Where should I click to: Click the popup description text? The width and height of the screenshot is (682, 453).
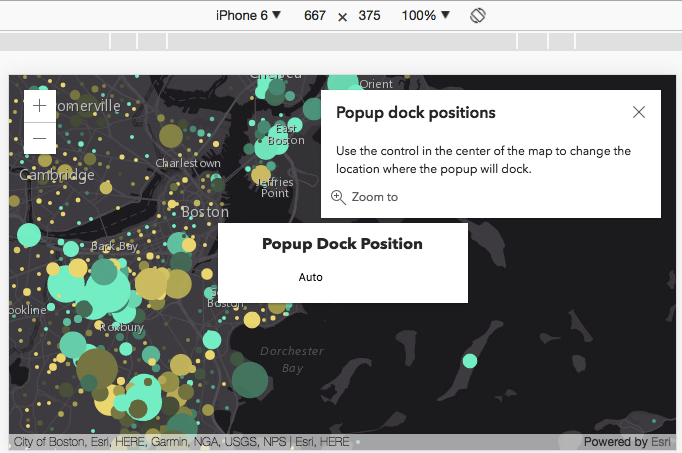[x=483, y=160]
